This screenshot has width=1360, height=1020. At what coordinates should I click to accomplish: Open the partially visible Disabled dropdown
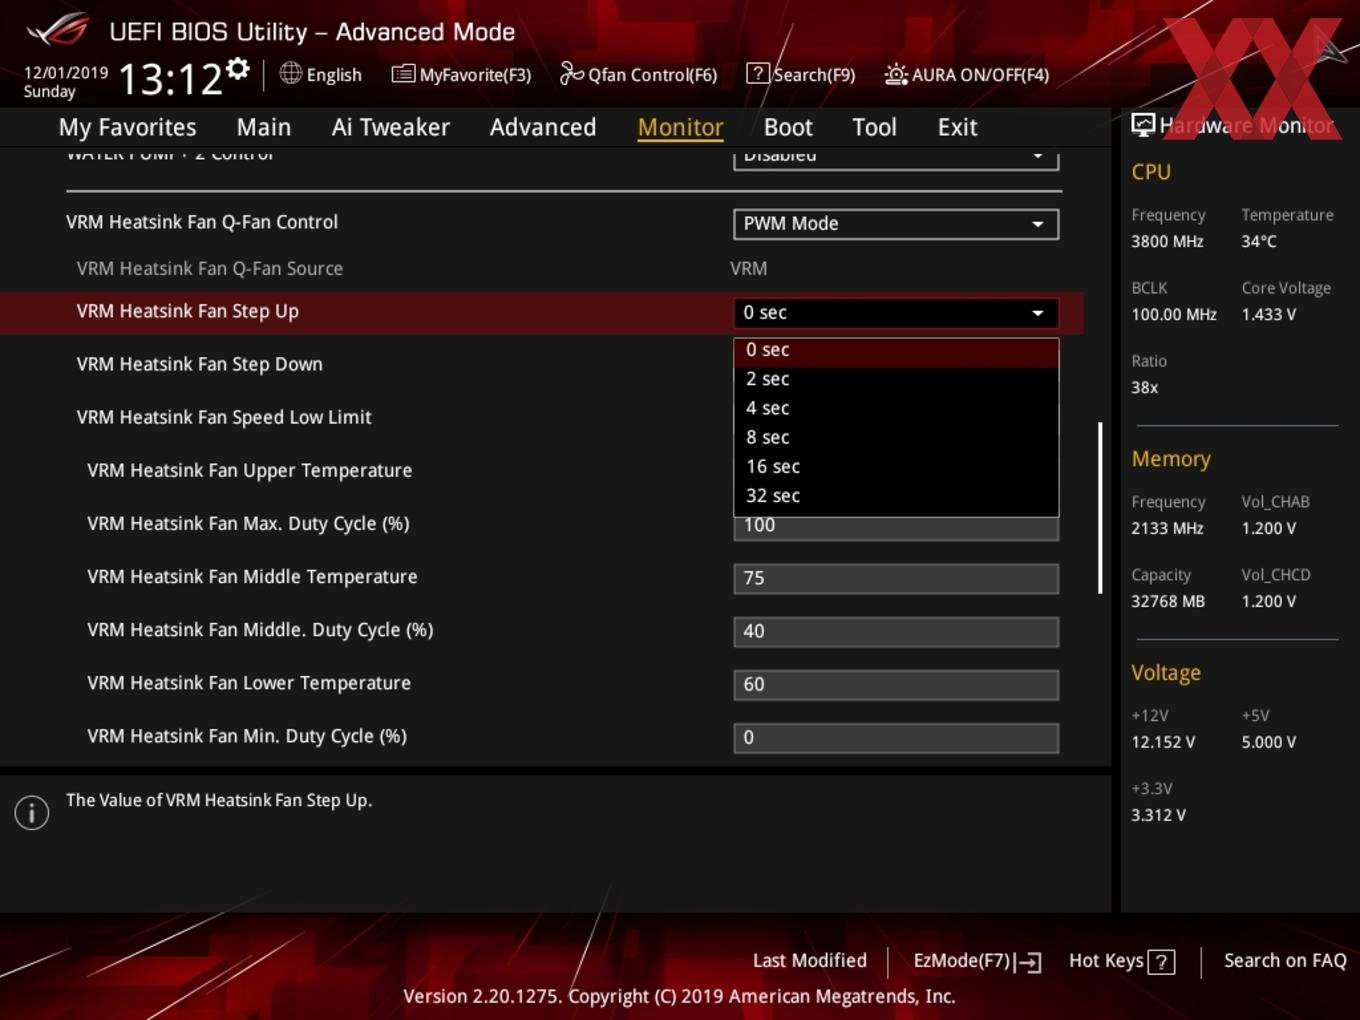coord(896,158)
